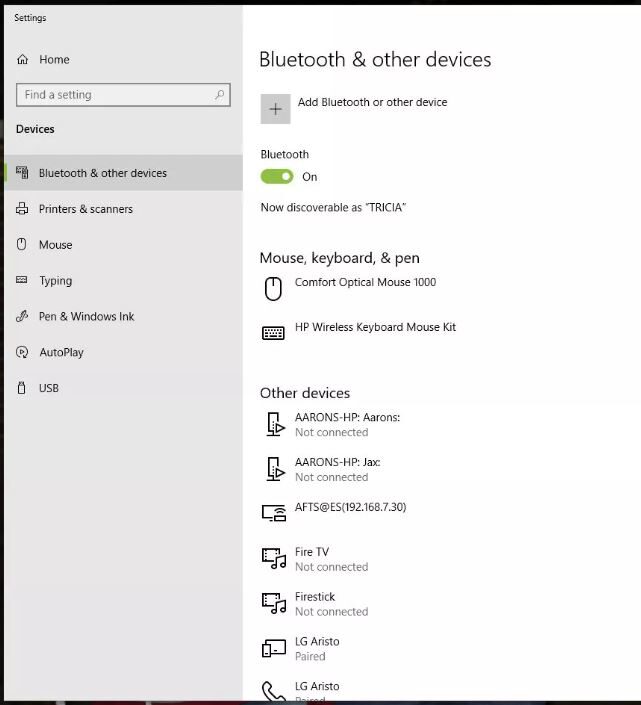Click the Comfort Optical Mouse 1000 icon
This screenshot has height=705, width=641.
[273, 289]
